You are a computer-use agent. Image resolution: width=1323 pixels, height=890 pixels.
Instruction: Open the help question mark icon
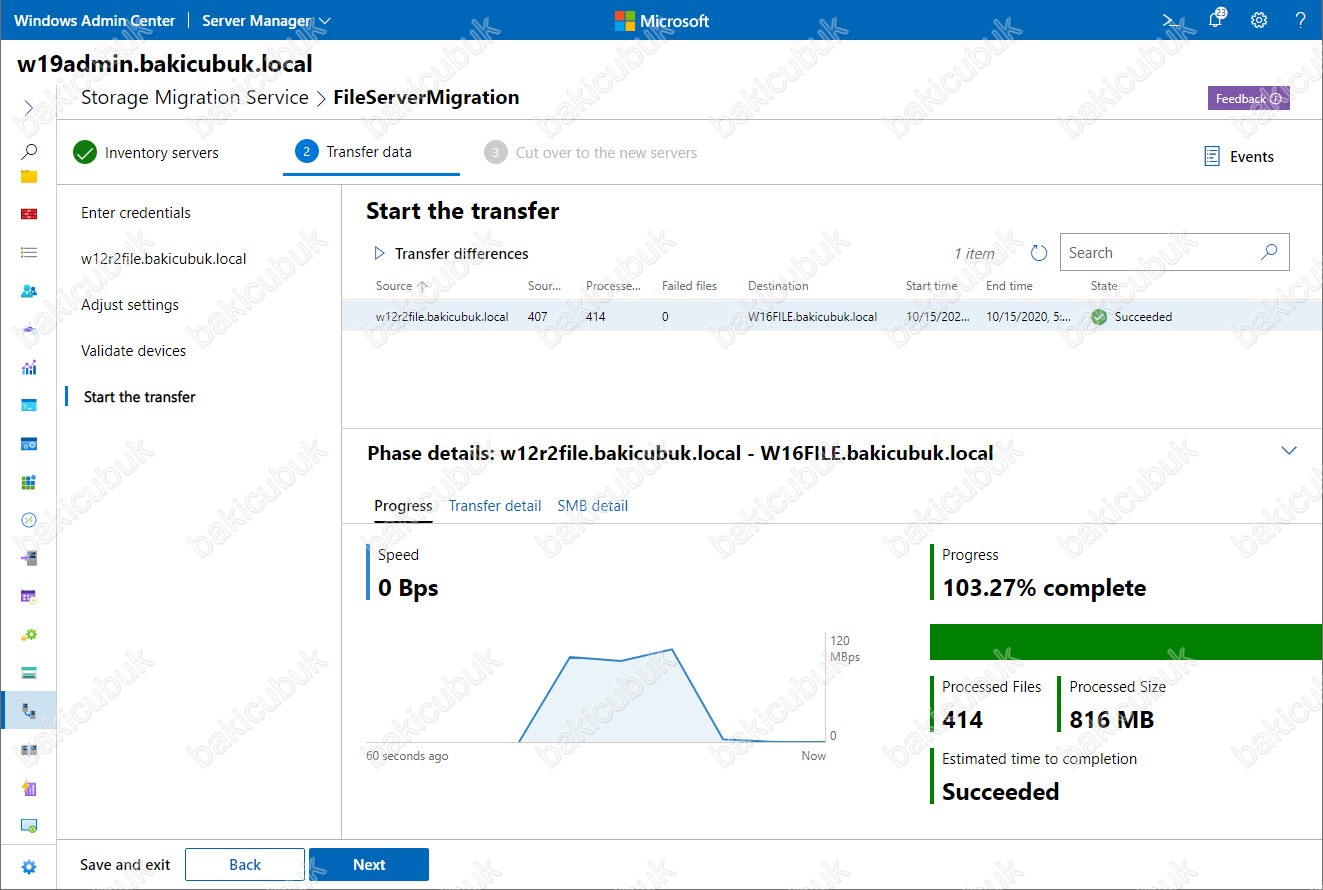(x=1301, y=20)
